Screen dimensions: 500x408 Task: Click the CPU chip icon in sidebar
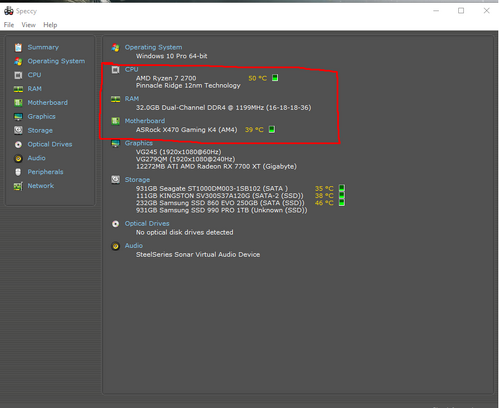tap(18, 75)
